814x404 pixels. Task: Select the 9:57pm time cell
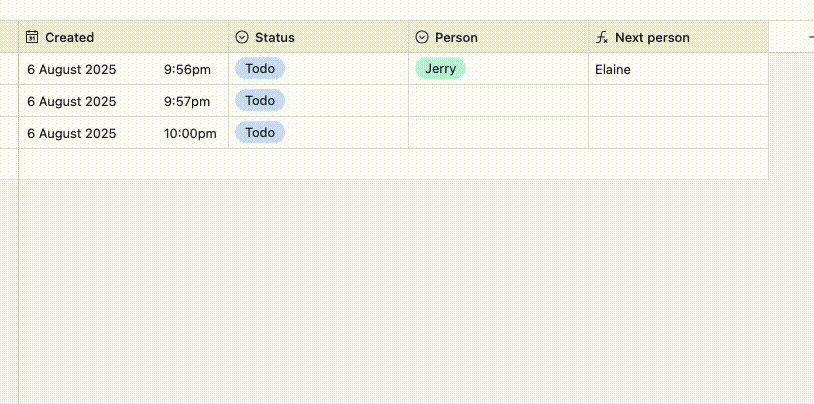(x=187, y=101)
